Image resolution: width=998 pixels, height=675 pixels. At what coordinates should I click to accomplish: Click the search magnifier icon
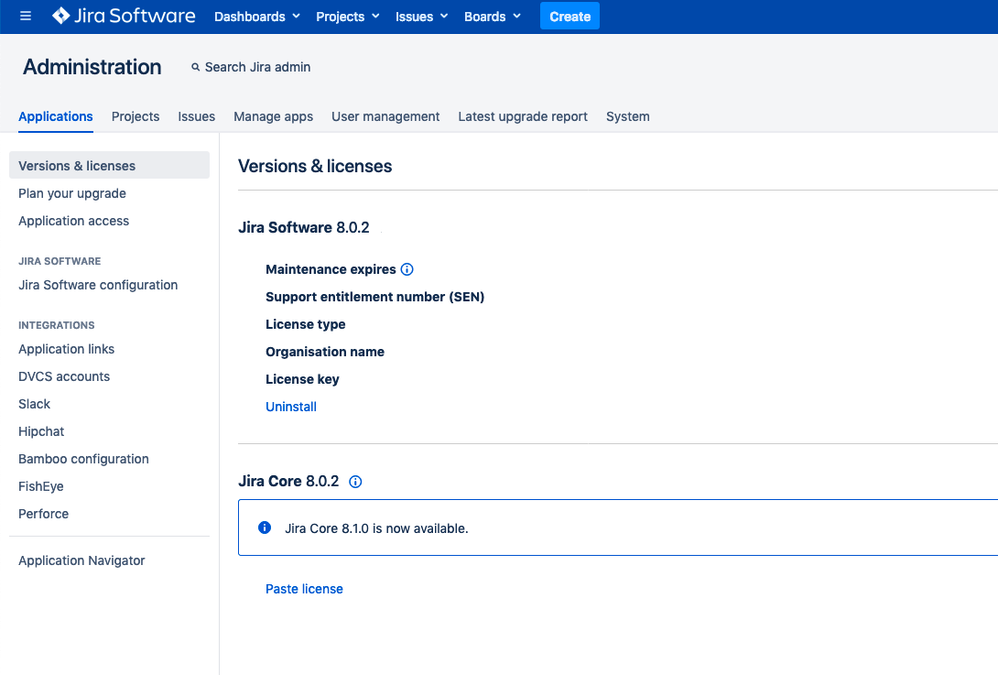point(195,67)
